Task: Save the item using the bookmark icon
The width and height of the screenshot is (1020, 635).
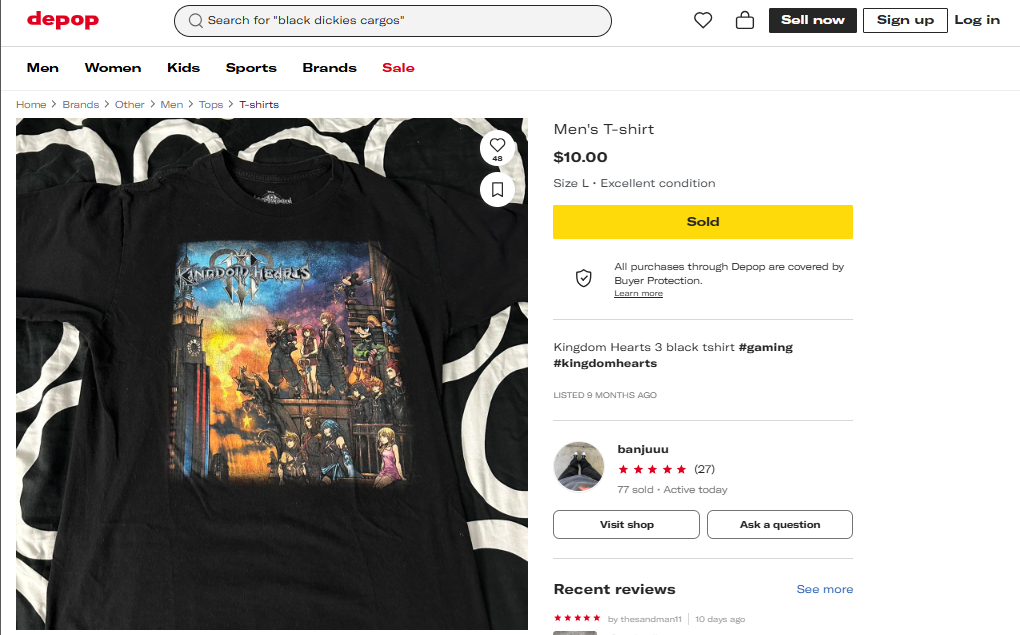Action: coord(497,189)
